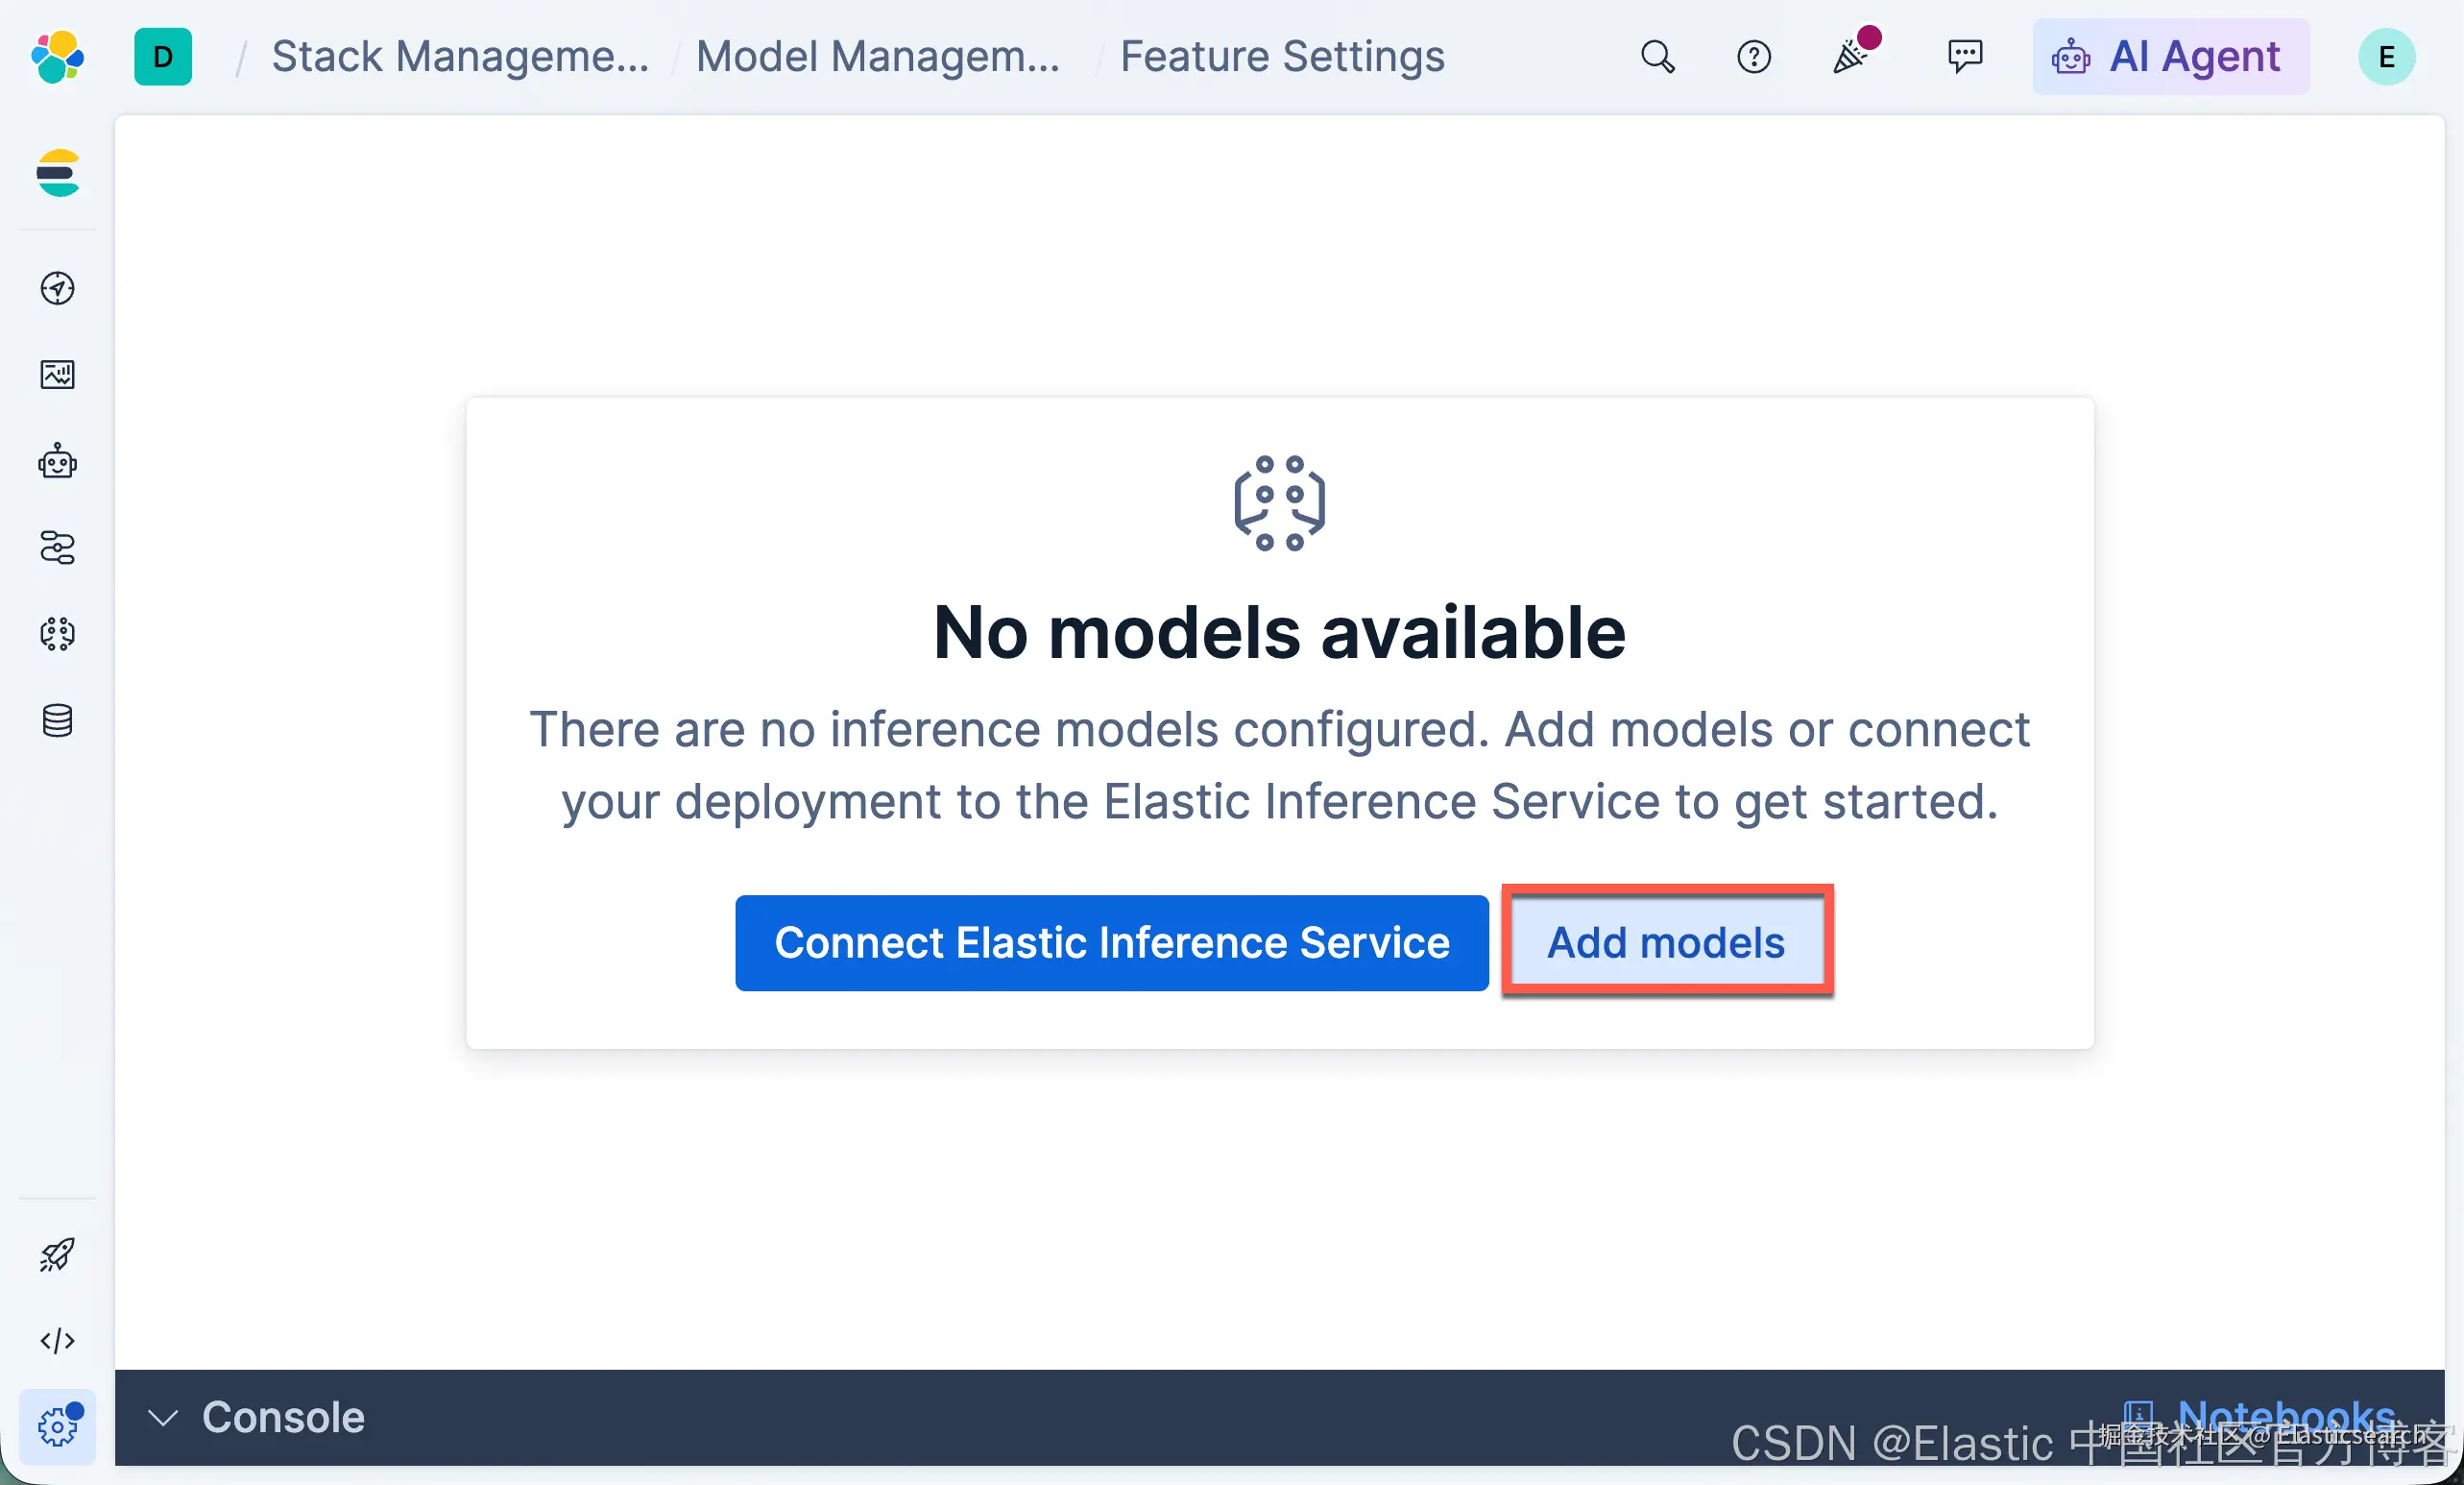
Task: Open the database index management icon
Action: tap(58, 720)
